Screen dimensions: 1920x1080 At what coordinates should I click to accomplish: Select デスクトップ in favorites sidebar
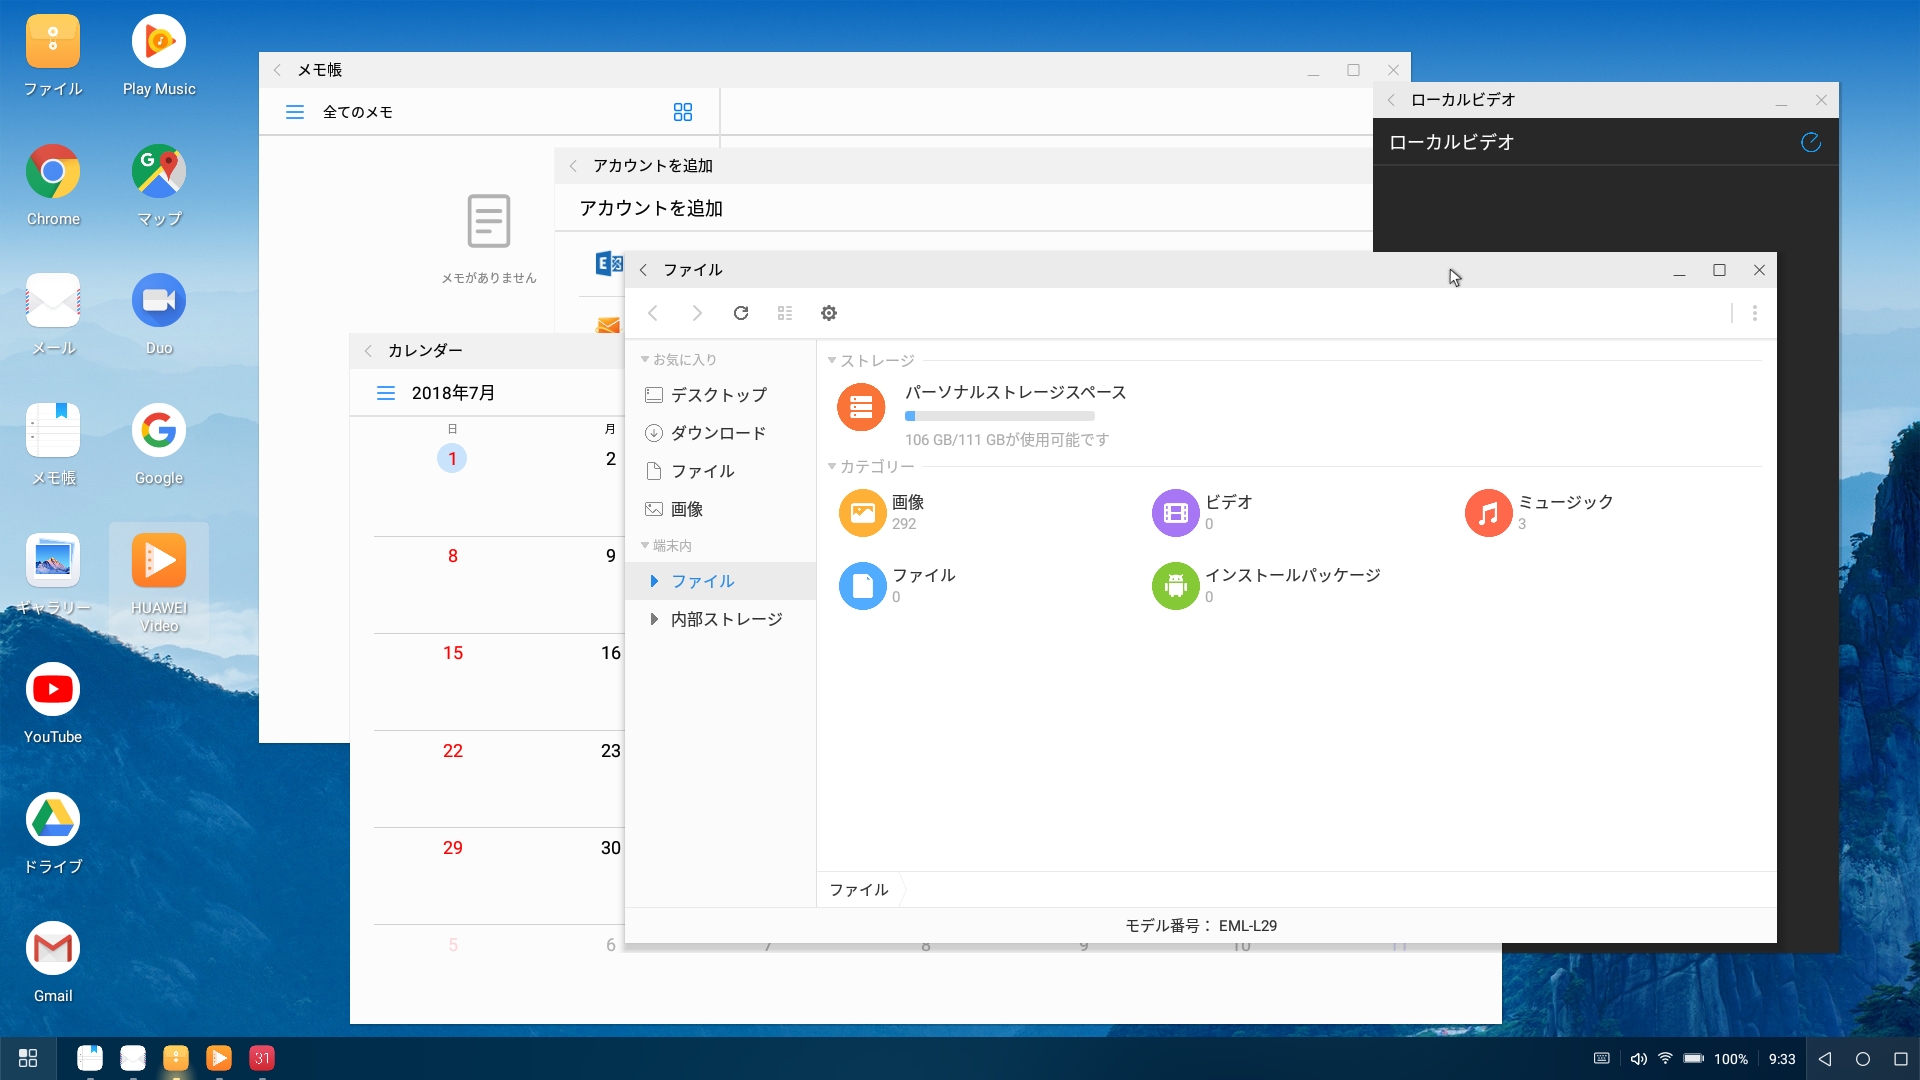pyautogui.click(x=717, y=395)
